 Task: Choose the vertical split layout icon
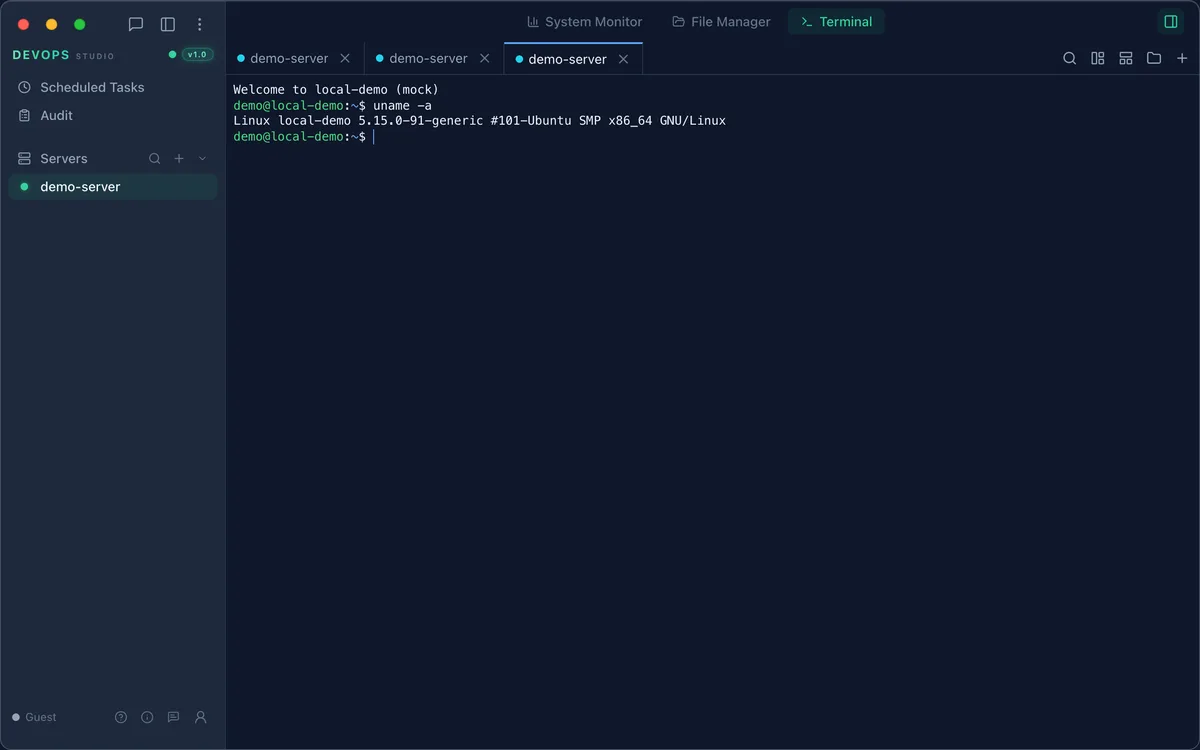[1097, 59]
